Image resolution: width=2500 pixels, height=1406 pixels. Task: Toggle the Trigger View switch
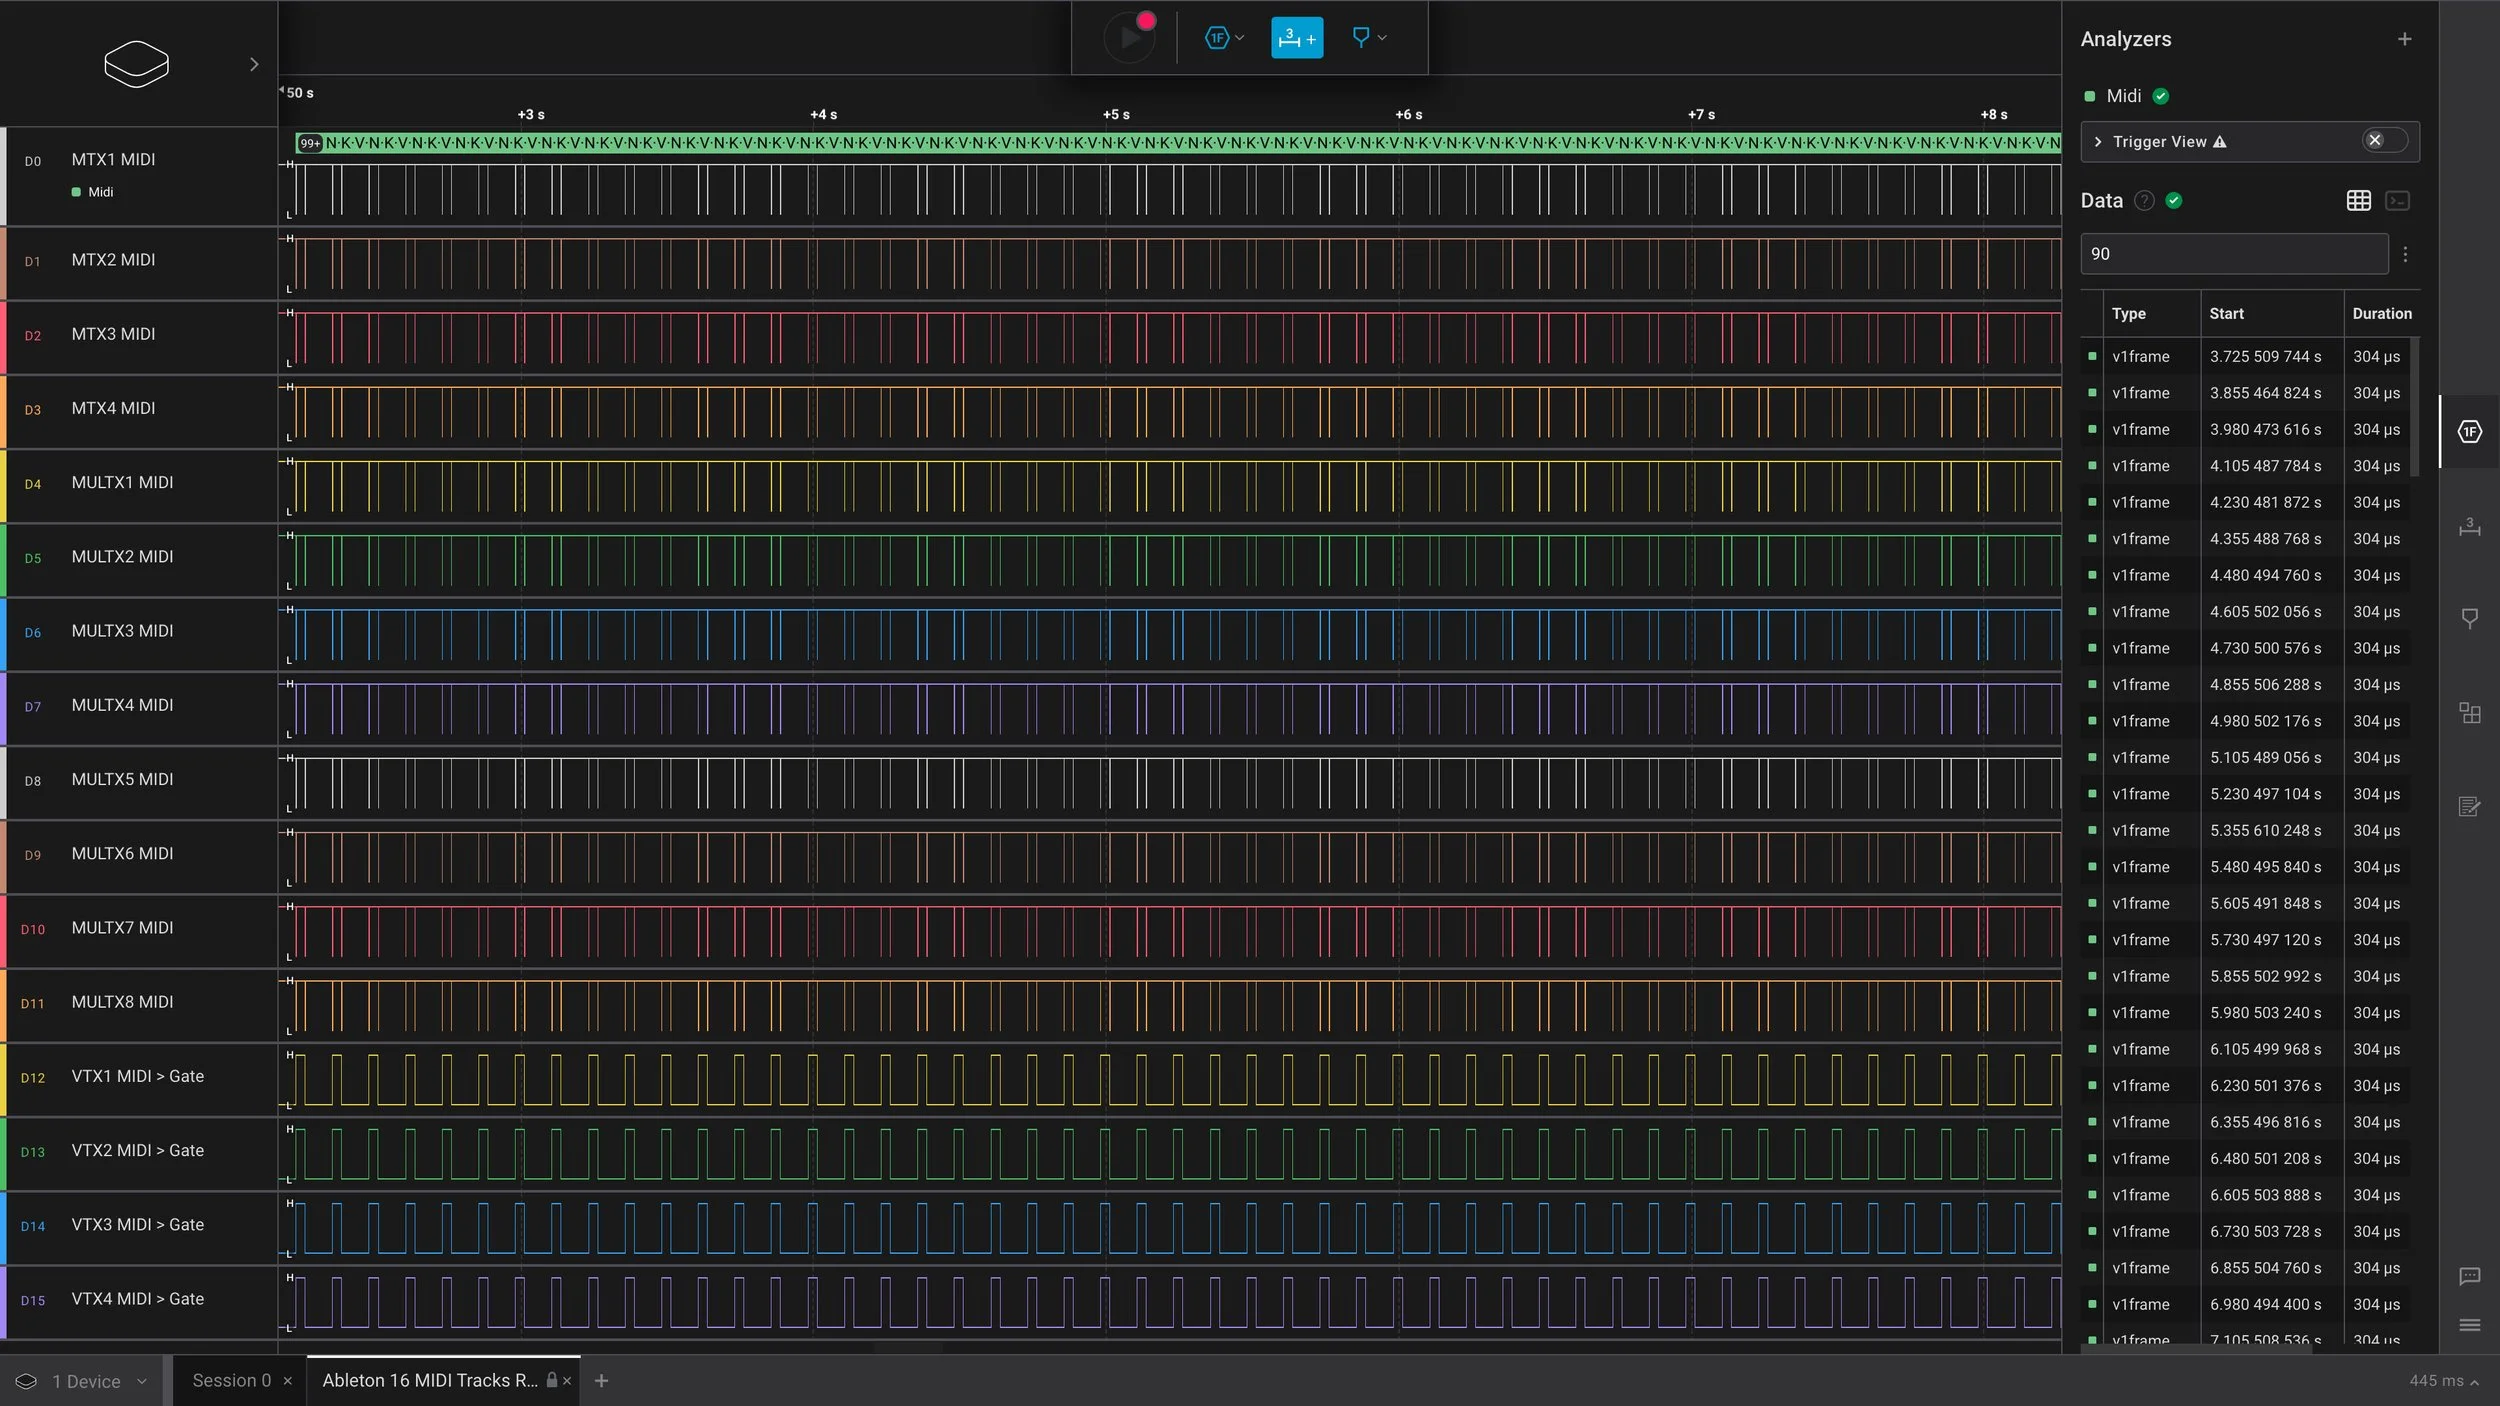click(2384, 141)
